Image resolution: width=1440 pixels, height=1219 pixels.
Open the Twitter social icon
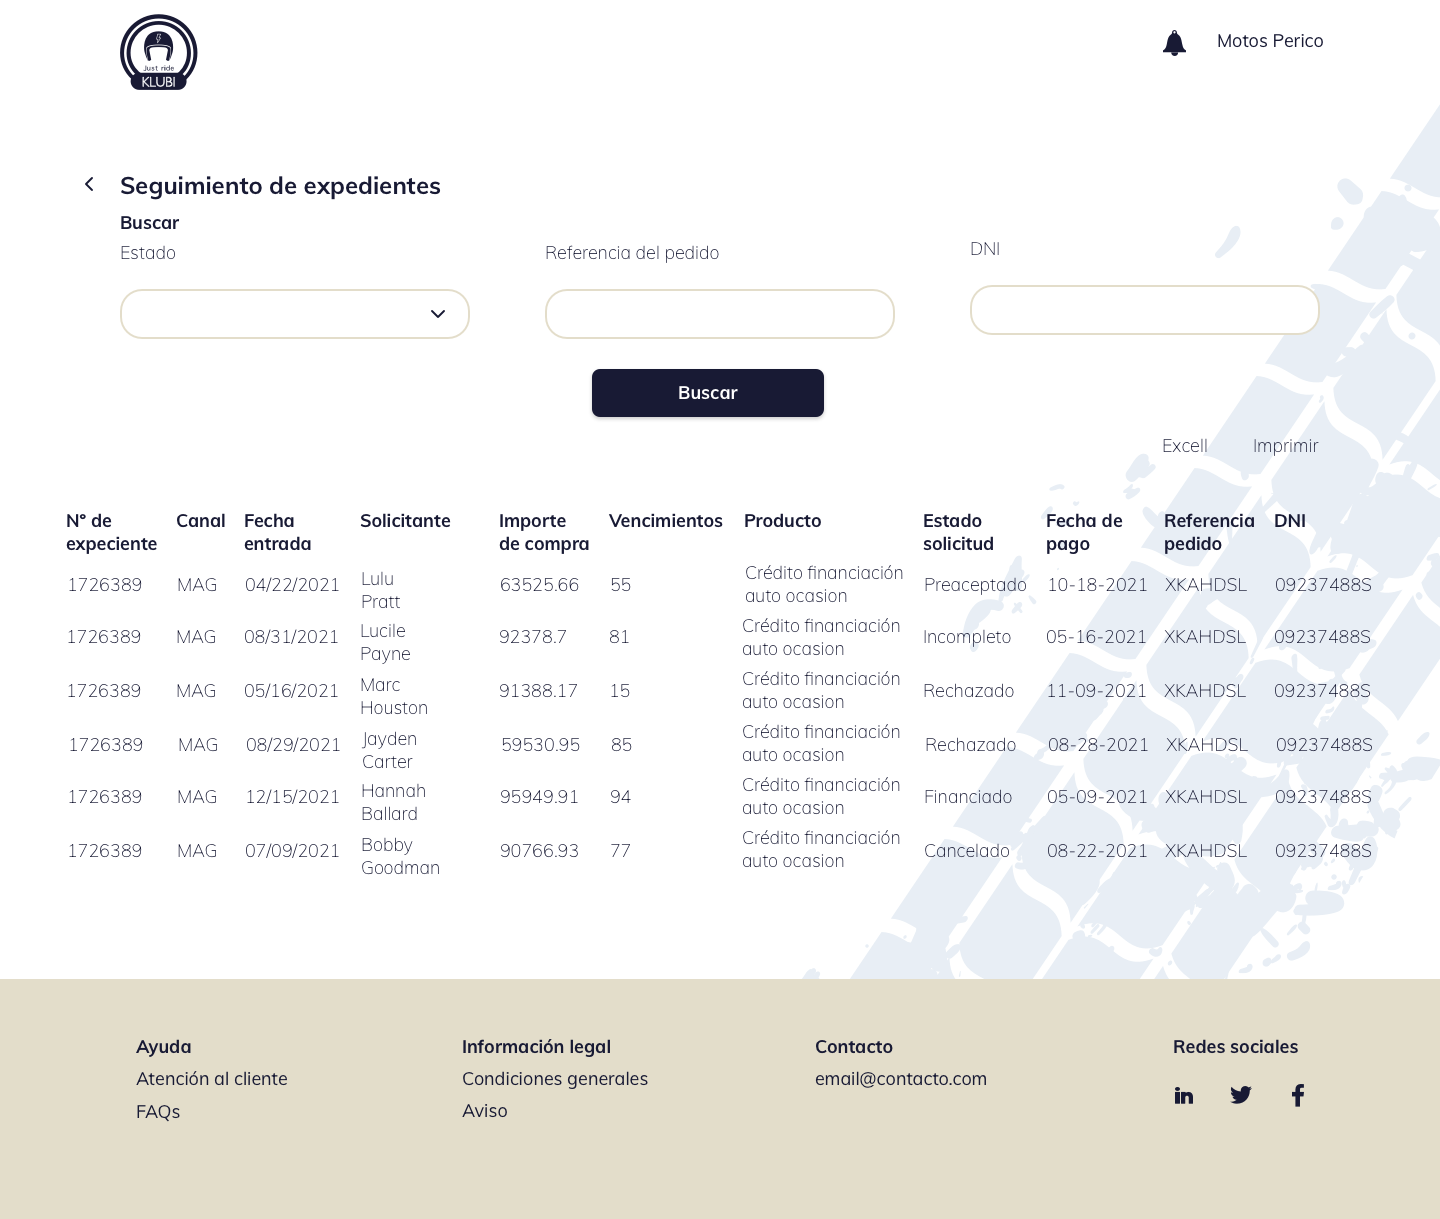1241,1095
